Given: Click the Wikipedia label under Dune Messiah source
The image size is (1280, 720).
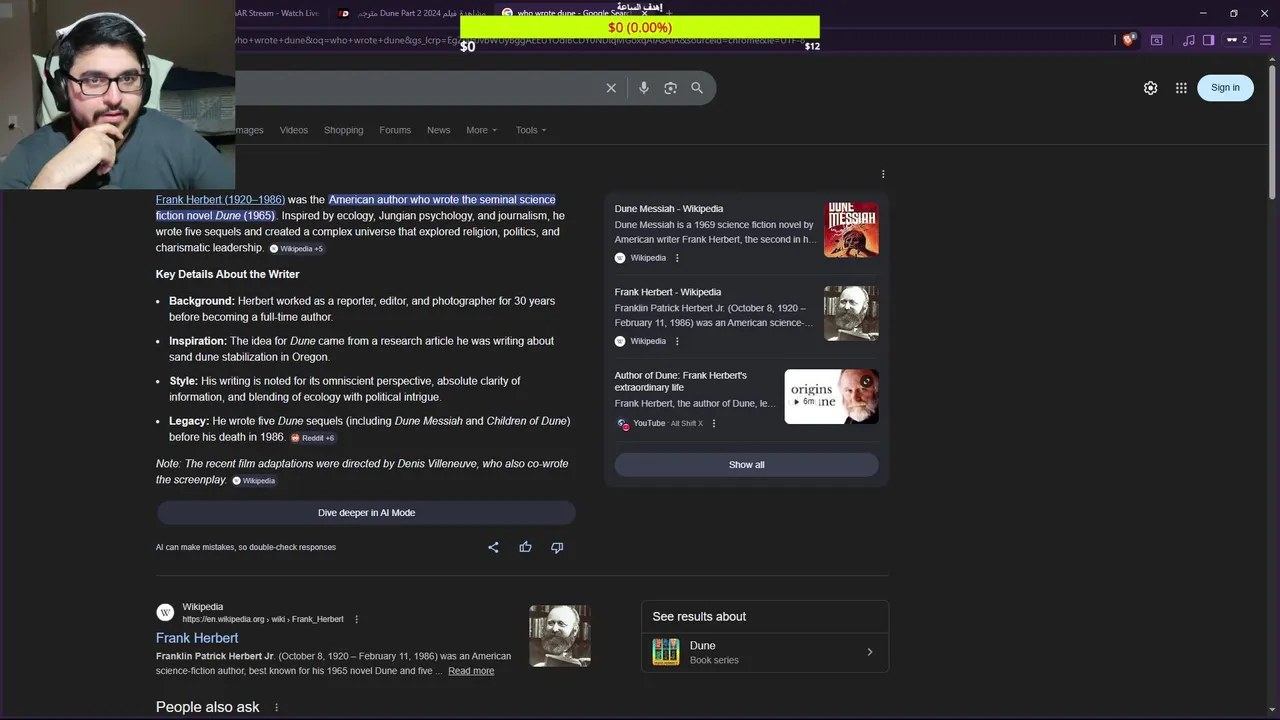Looking at the screenshot, I should click(648, 258).
